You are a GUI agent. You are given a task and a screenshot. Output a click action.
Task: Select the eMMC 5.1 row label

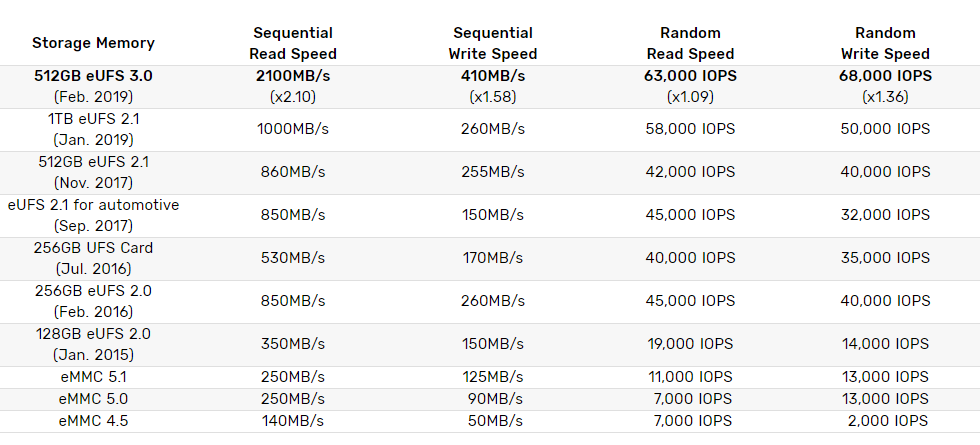coord(93,377)
